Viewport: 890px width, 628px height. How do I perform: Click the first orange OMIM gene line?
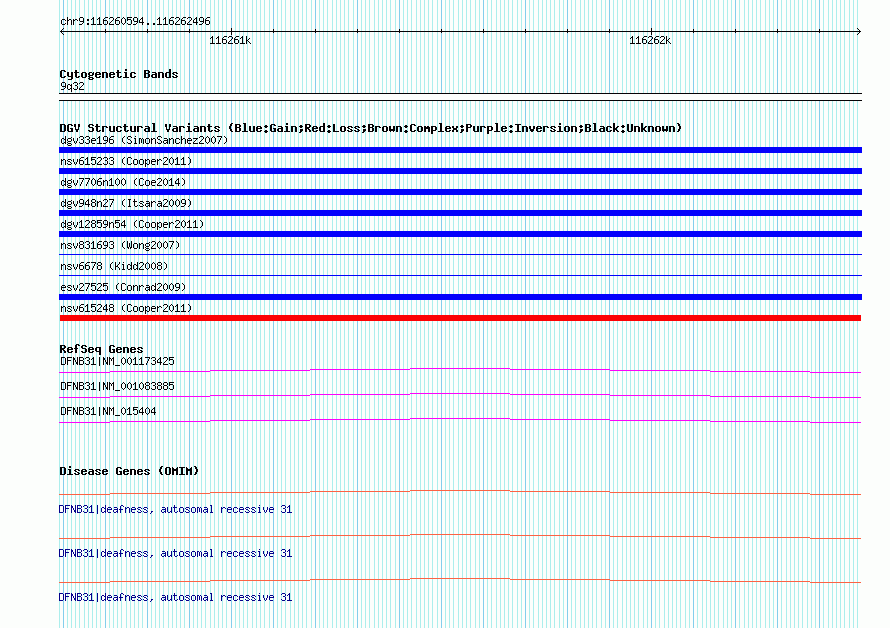[460, 491]
